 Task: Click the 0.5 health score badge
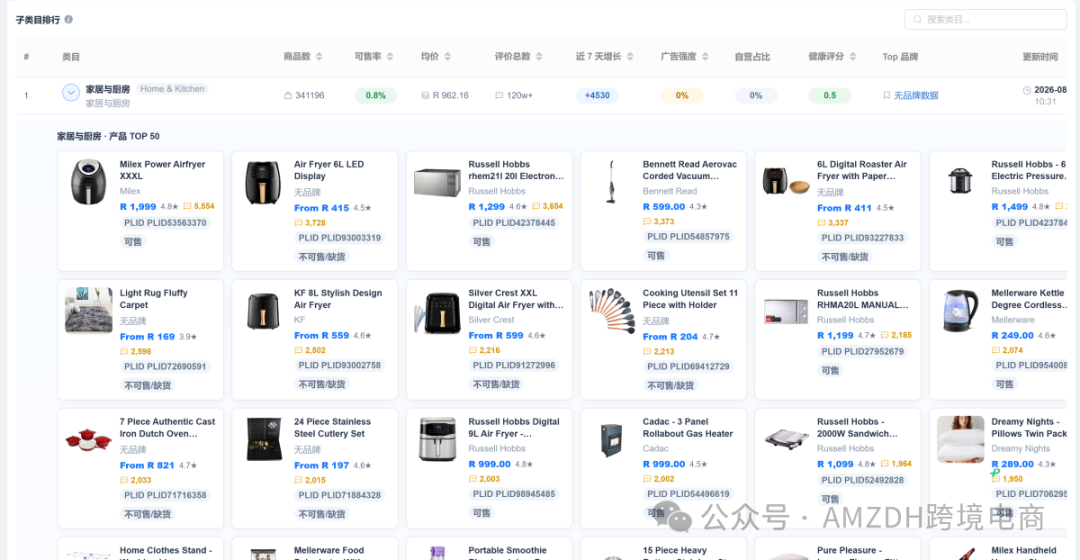(x=829, y=96)
